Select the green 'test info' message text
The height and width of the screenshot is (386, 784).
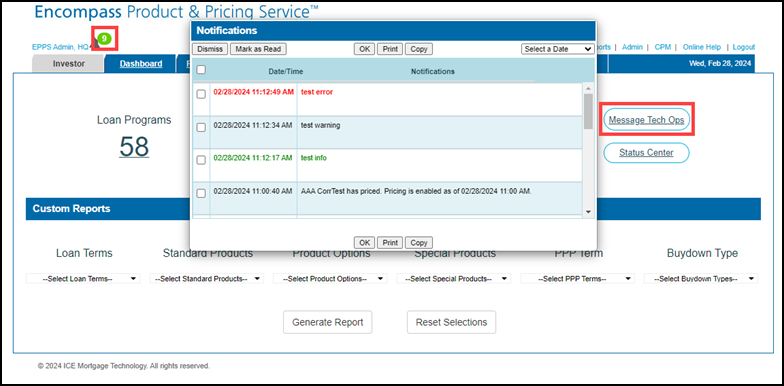314,158
